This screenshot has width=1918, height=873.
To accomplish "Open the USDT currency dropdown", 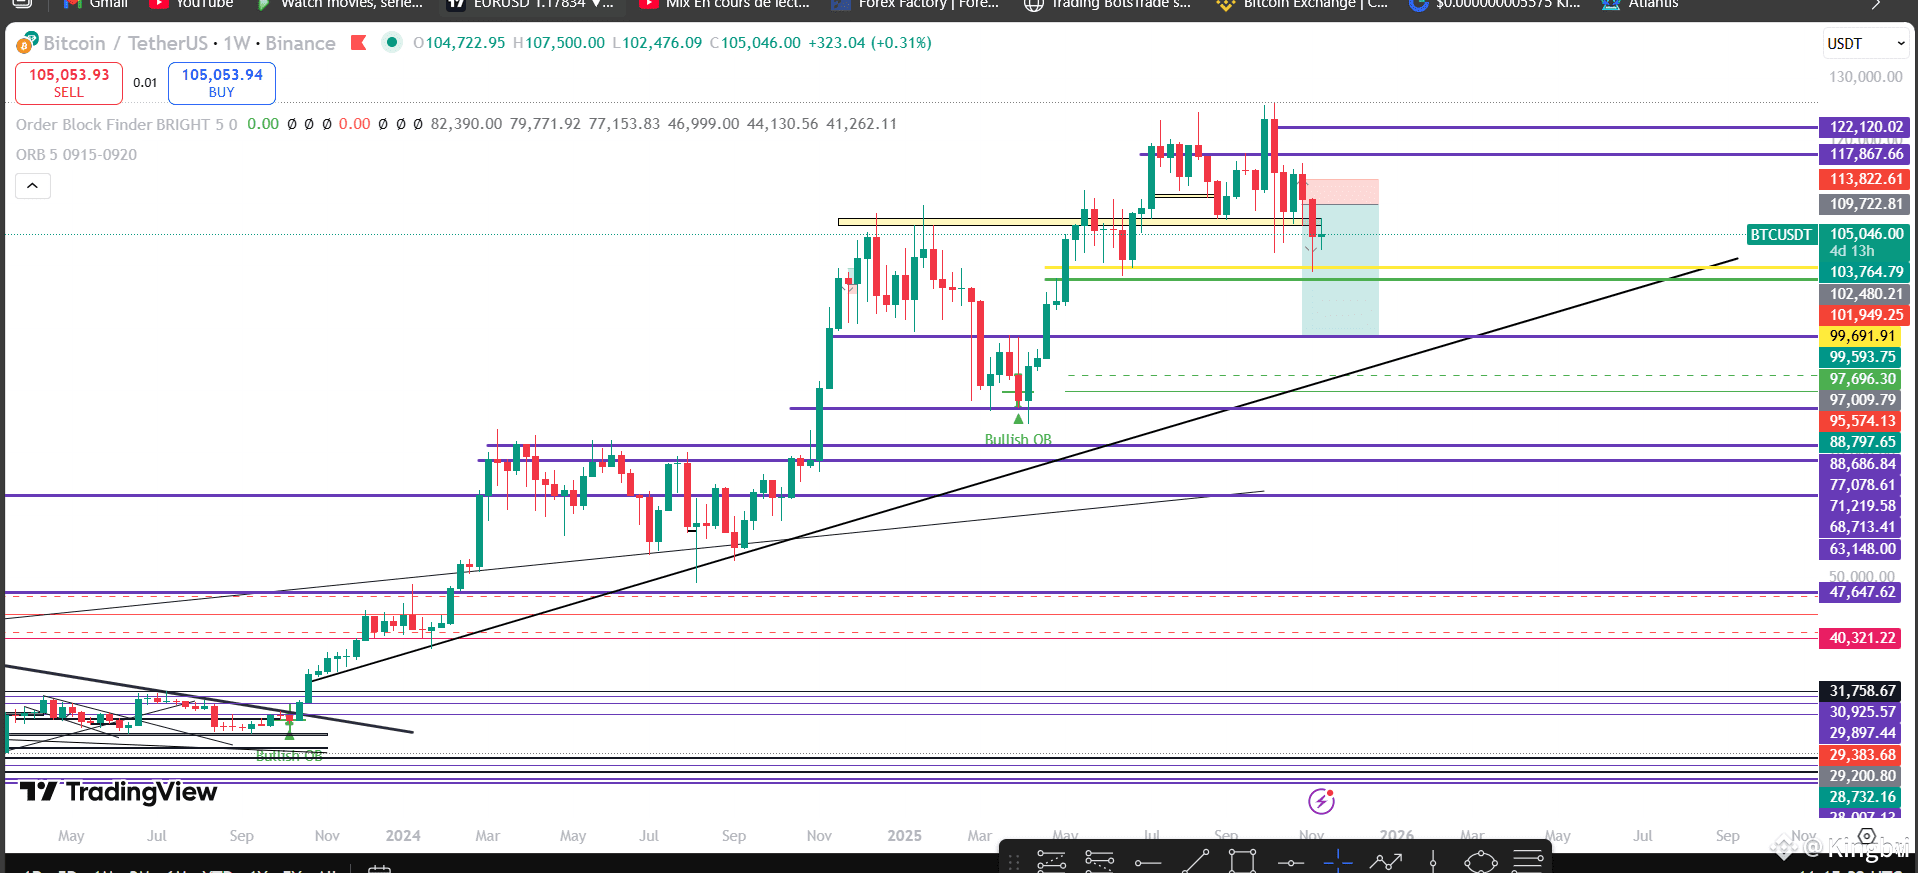I will 1866,43.
